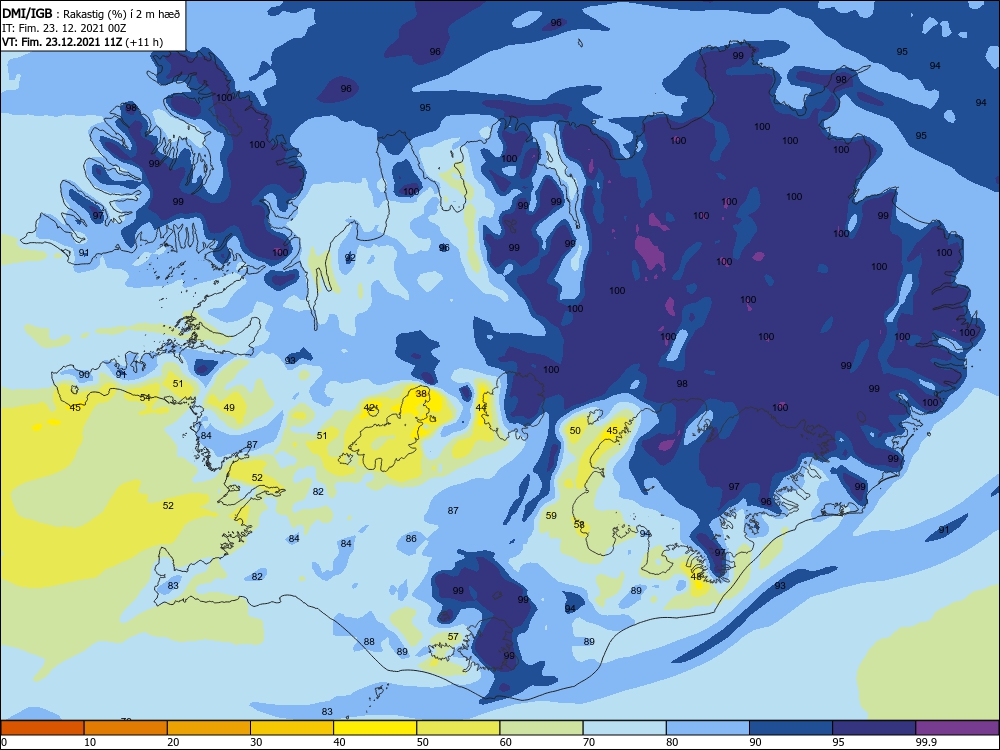Click the '48' humidity value near the south coast

[696, 577]
